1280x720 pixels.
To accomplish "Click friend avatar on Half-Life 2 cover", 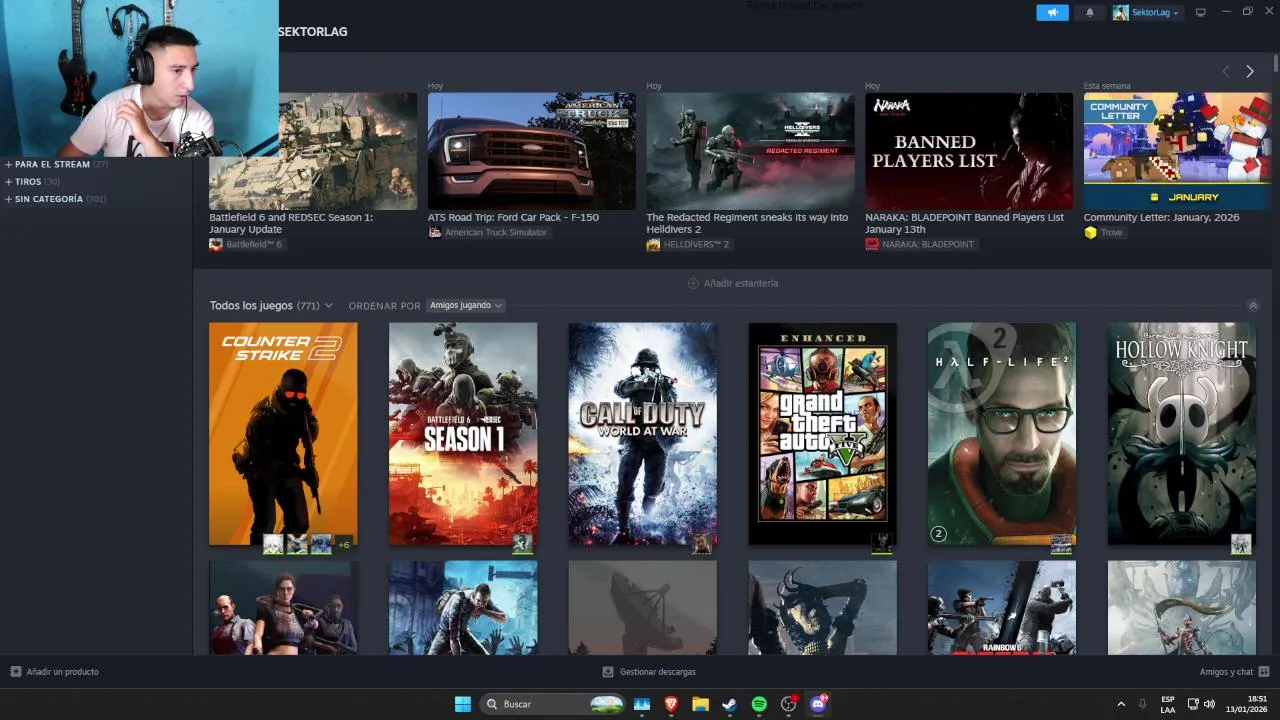I will [x=1061, y=544].
